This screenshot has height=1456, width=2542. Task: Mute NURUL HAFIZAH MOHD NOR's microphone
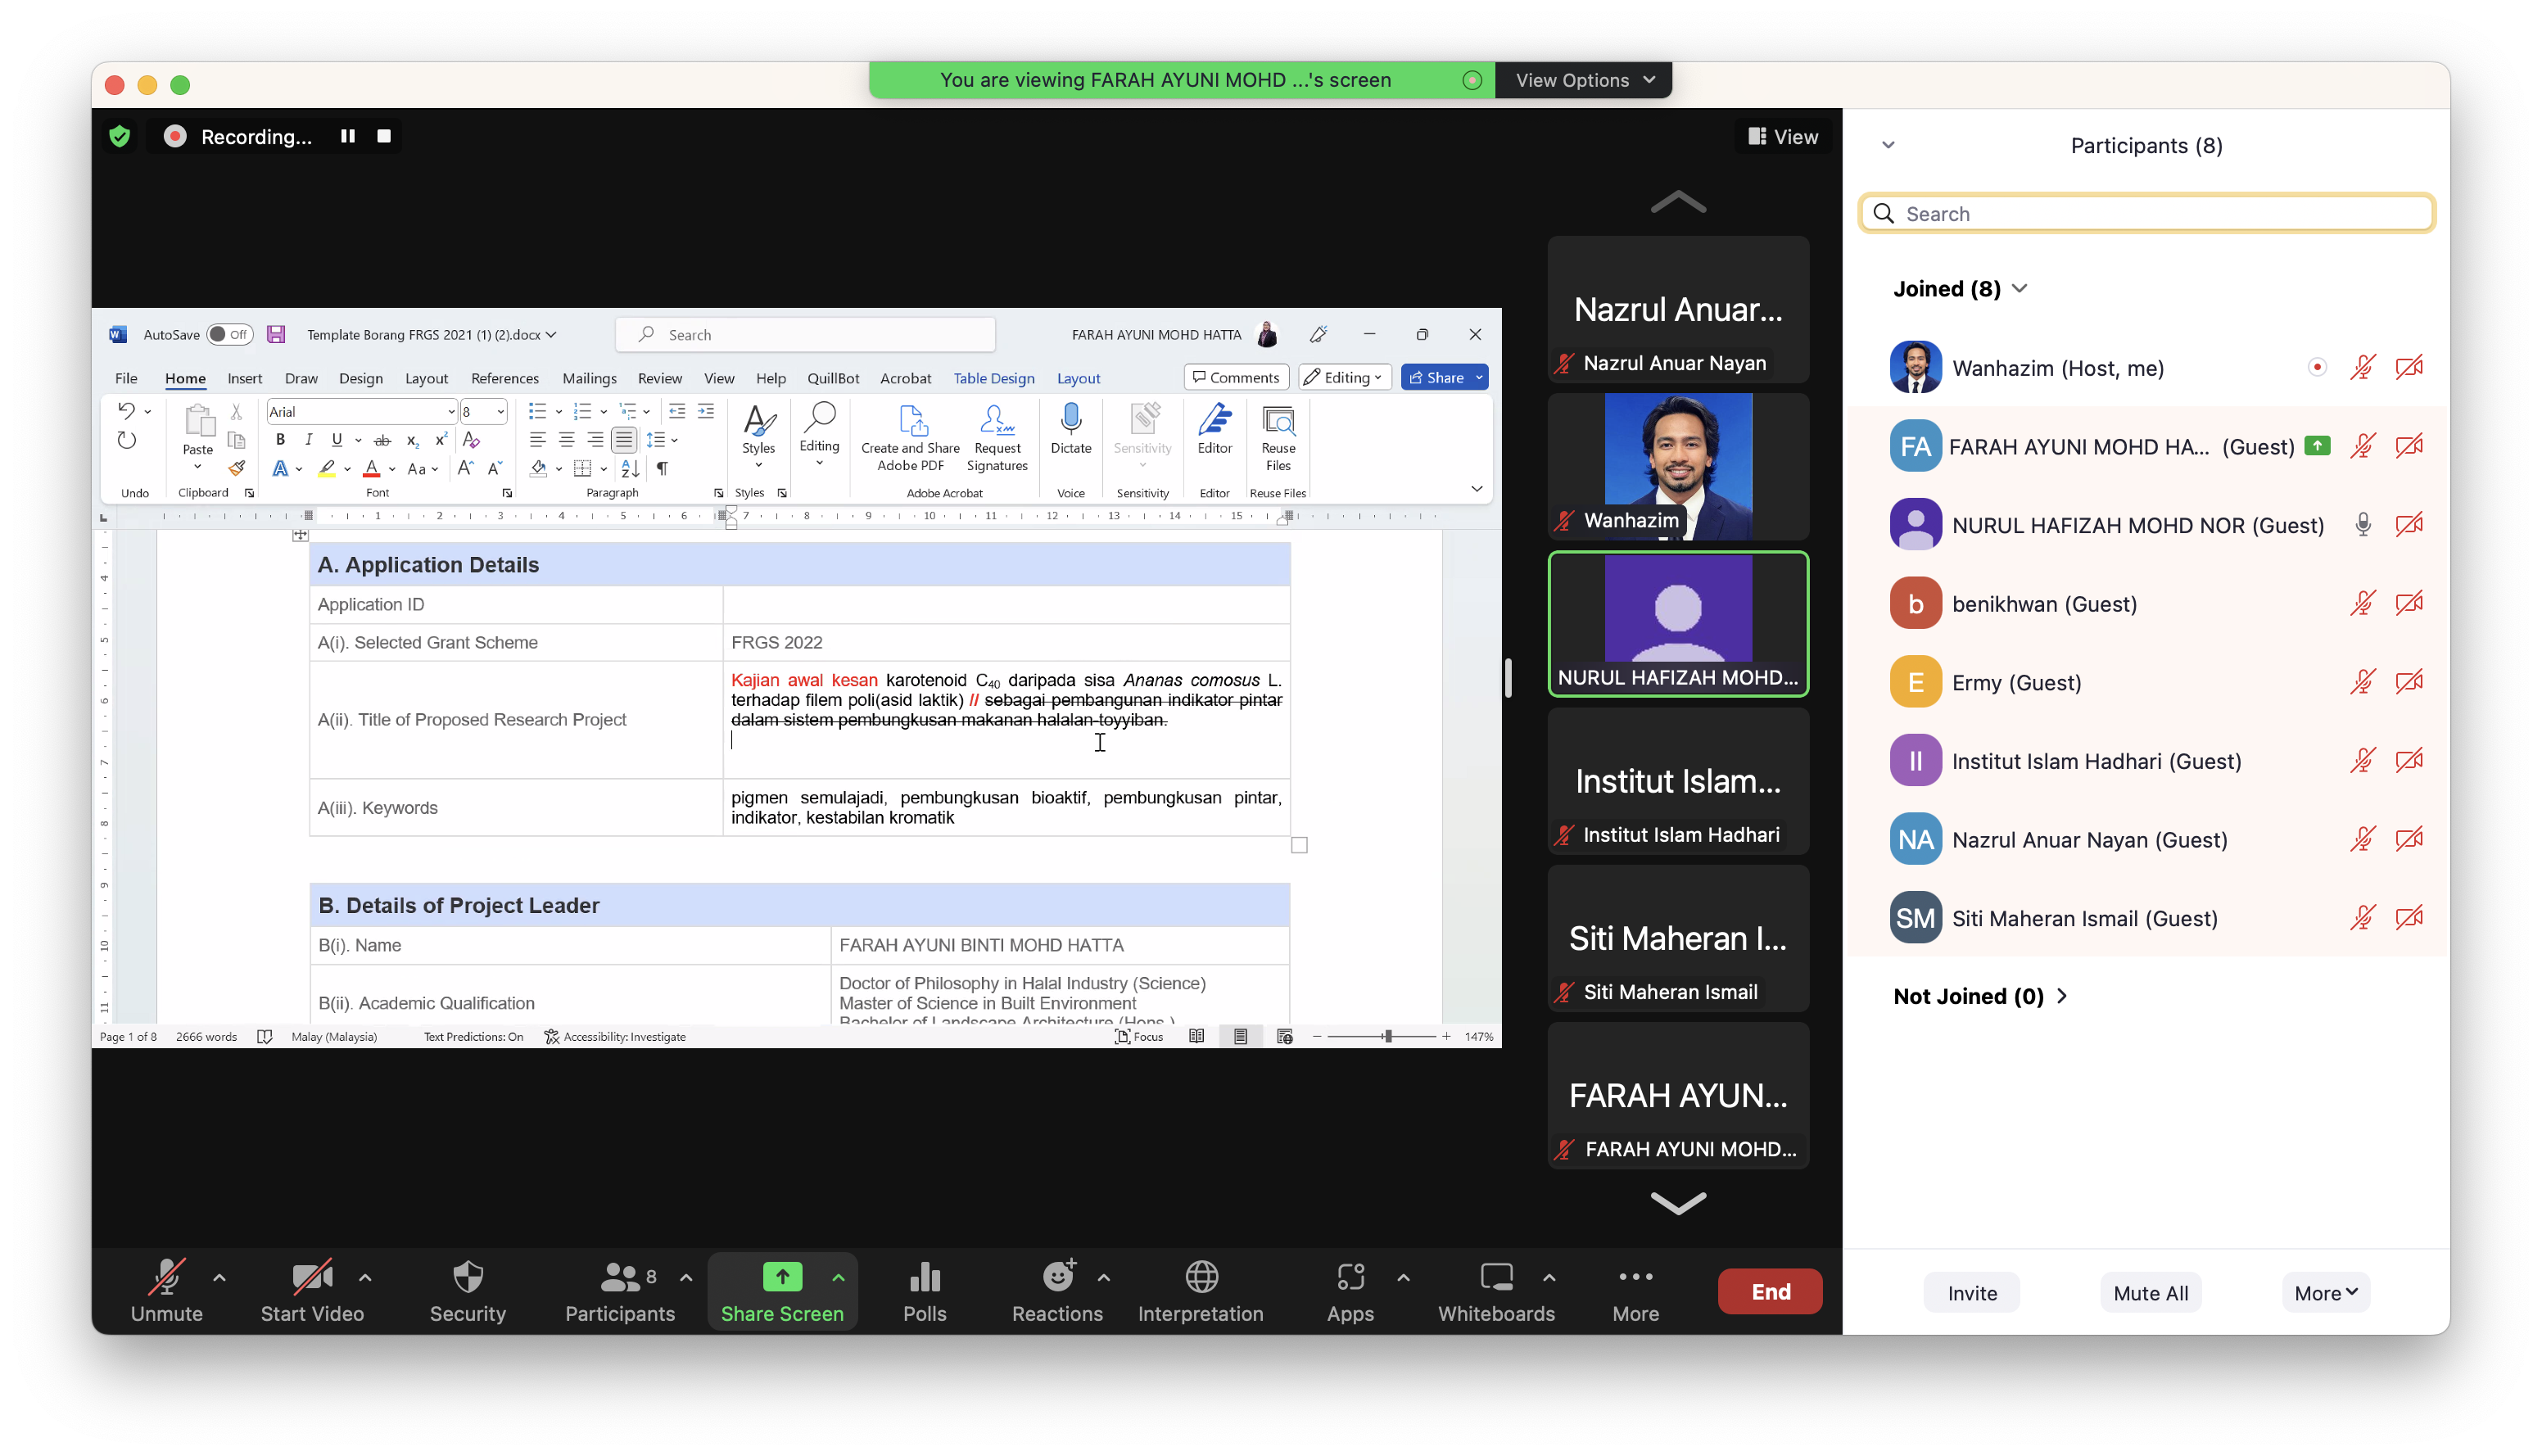pos(2362,525)
